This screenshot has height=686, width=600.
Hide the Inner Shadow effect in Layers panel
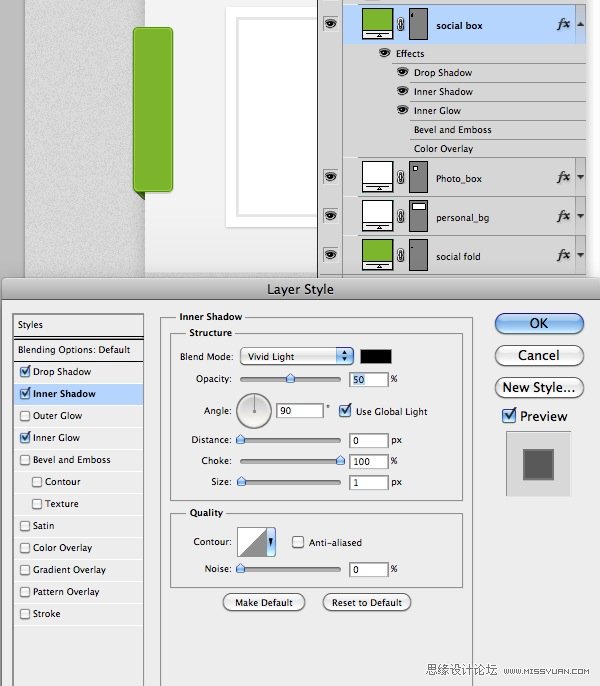[403, 91]
